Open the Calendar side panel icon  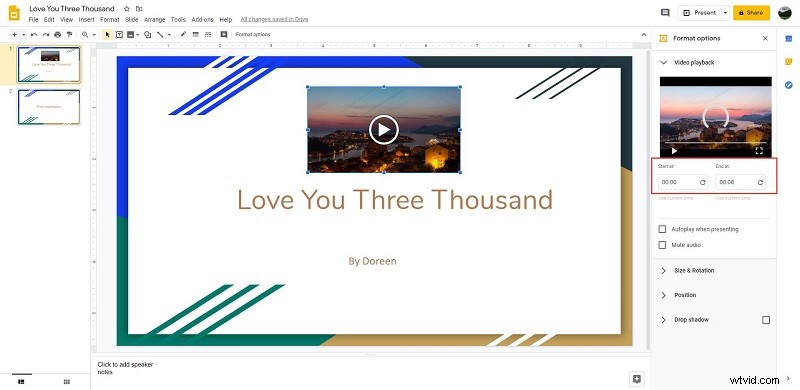click(x=788, y=38)
